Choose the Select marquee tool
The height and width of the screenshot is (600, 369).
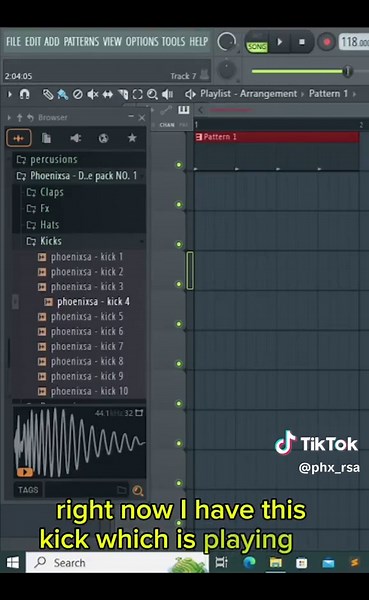coord(137,94)
